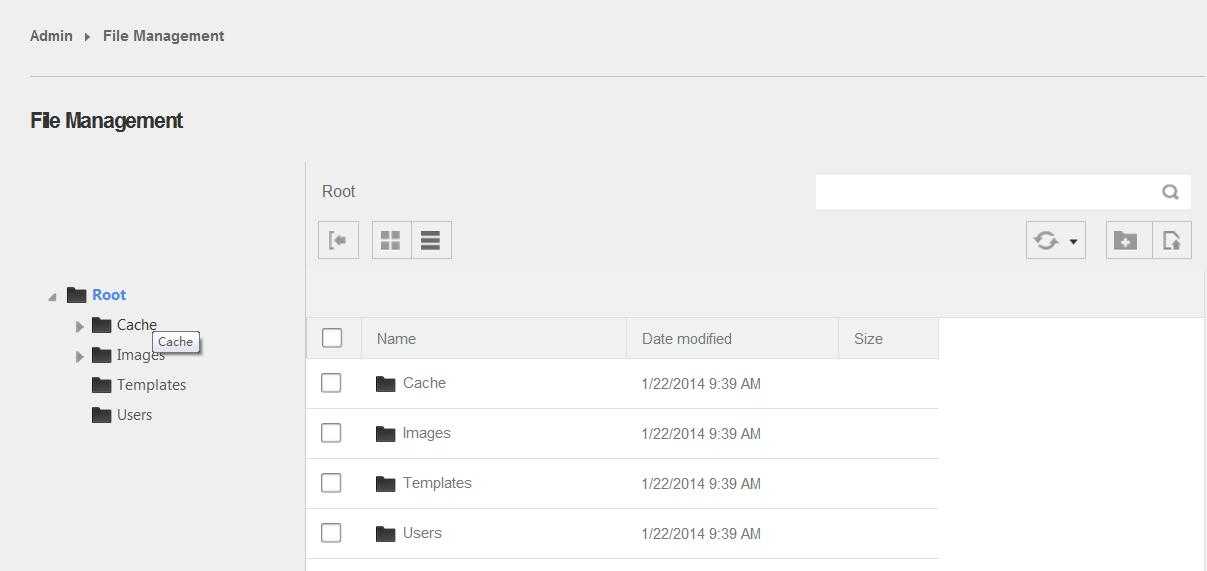Click the Cache folder icon in file list
1207x571 pixels.
(386, 384)
